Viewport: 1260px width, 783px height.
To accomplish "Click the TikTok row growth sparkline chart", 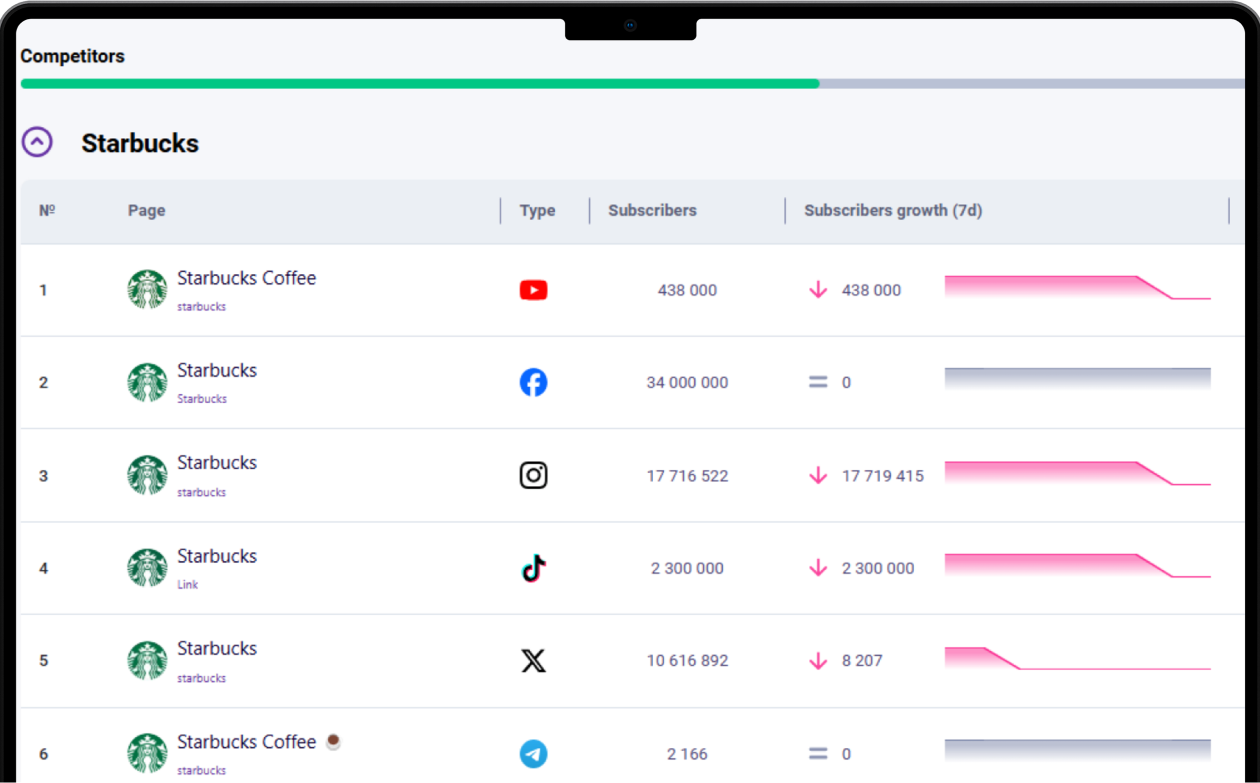I will coord(1078,565).
